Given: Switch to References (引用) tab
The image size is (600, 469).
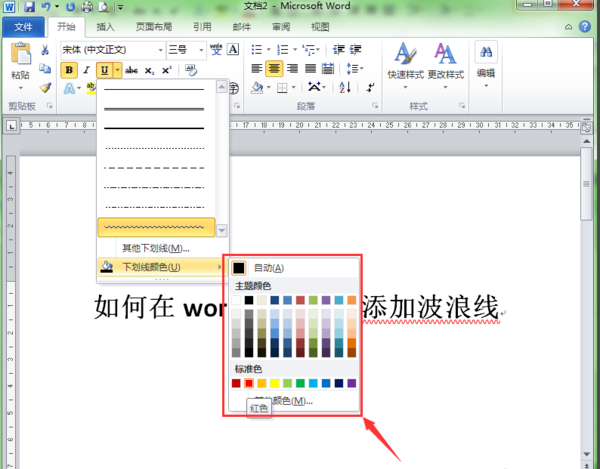Looking at the screenshot, I should coord(202,27).
